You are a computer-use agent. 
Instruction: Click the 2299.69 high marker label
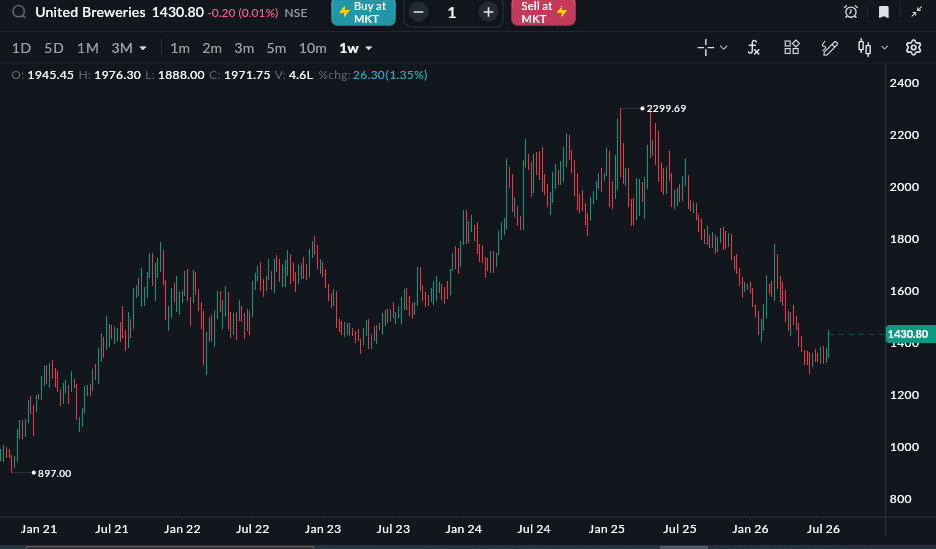[x=666, y=109]
